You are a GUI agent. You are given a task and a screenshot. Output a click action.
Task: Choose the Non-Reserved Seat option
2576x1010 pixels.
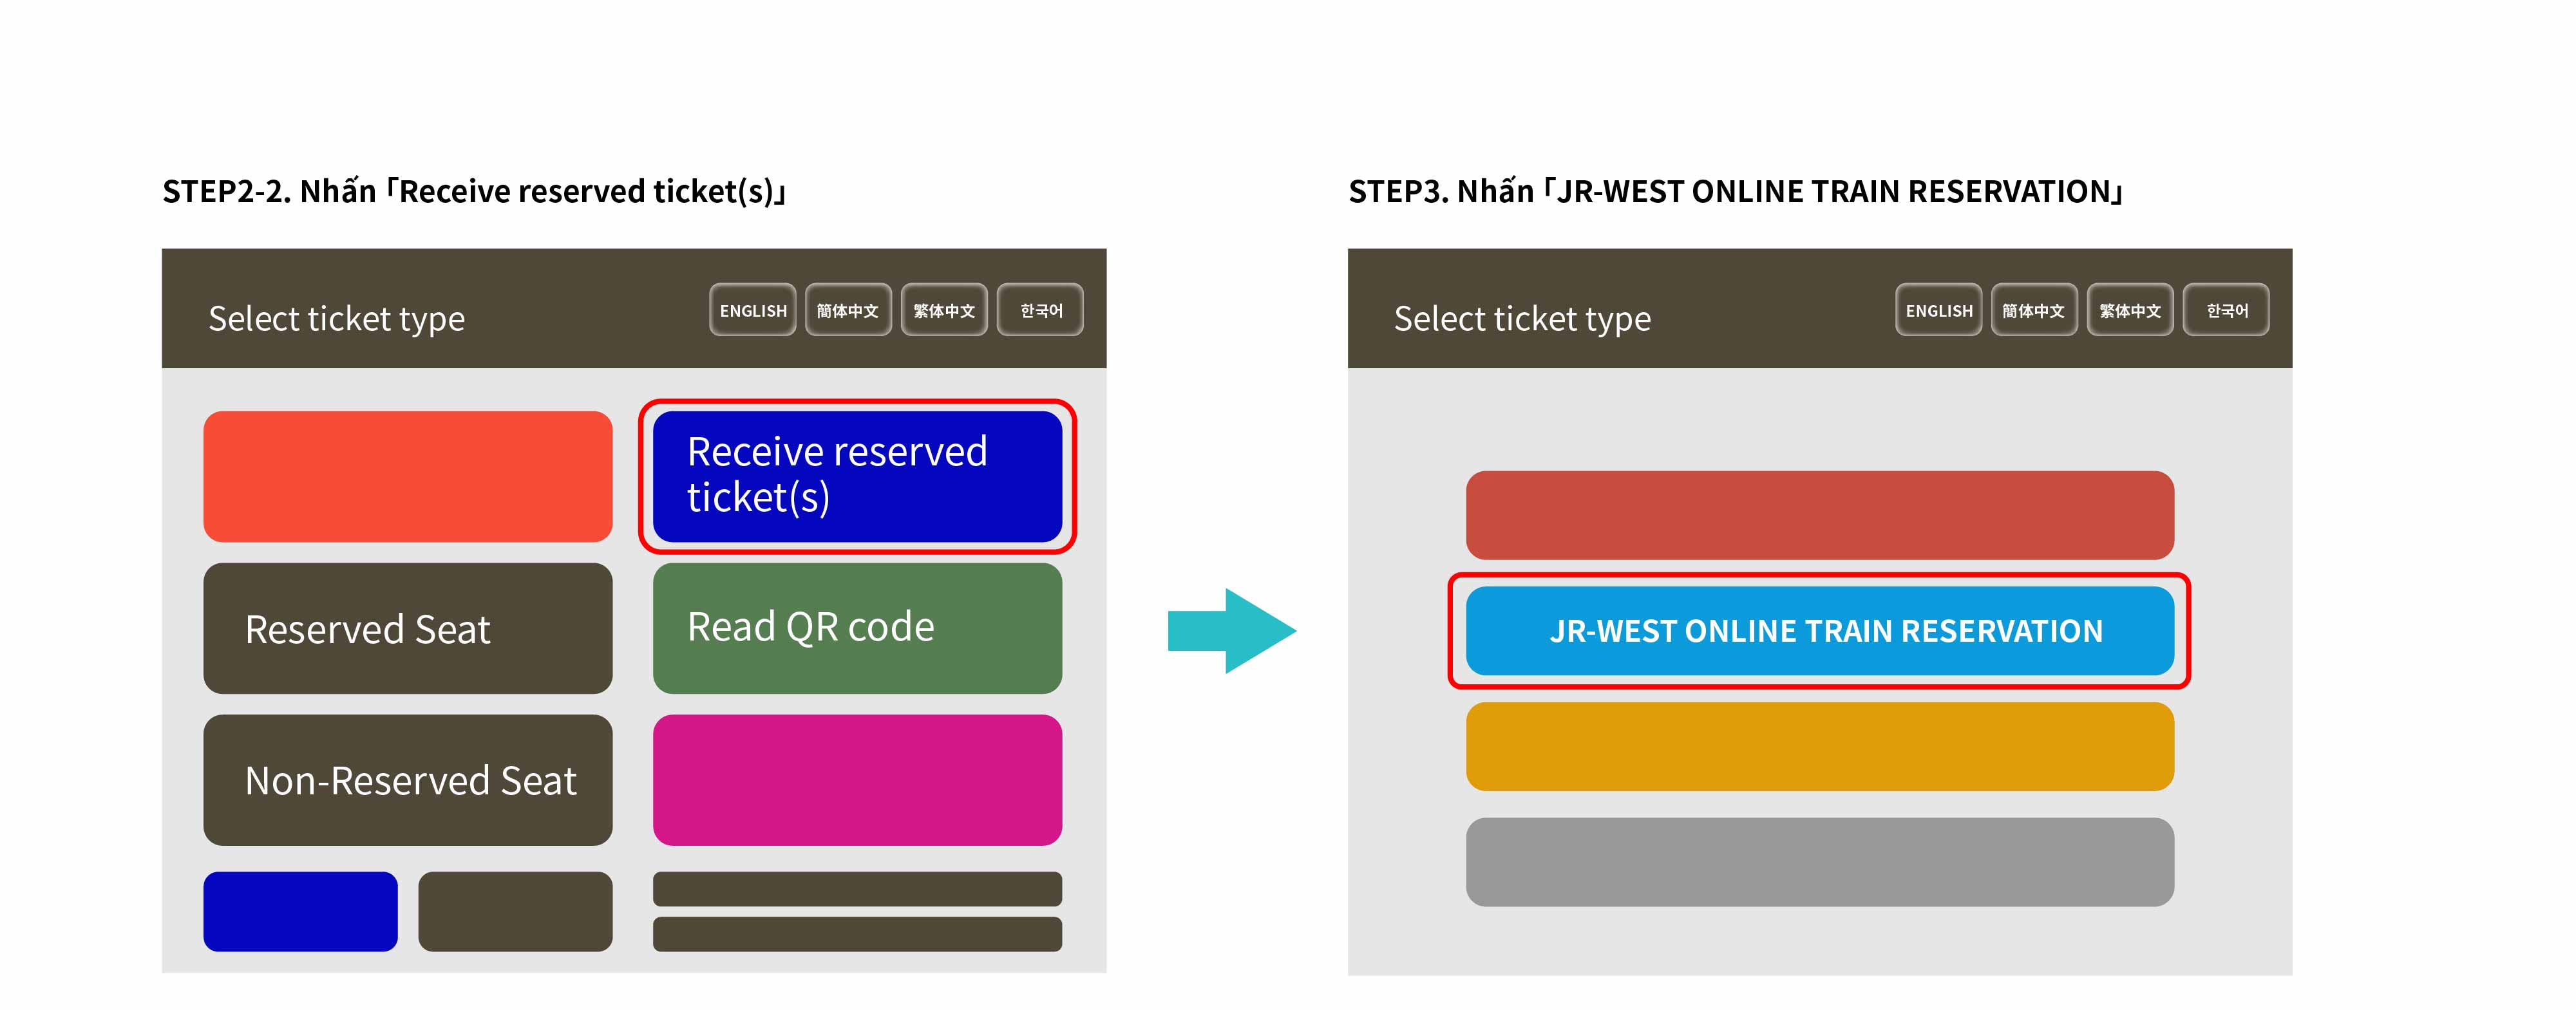click(408, 780)
